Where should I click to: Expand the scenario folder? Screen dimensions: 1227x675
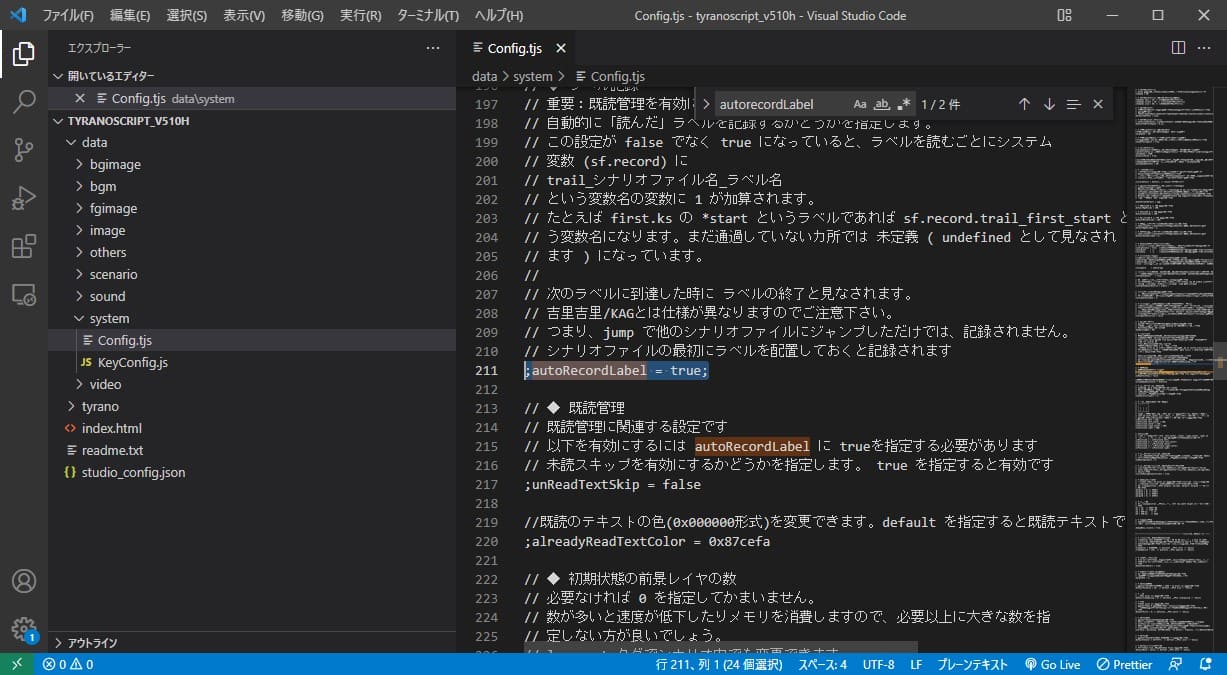(113, 274)
